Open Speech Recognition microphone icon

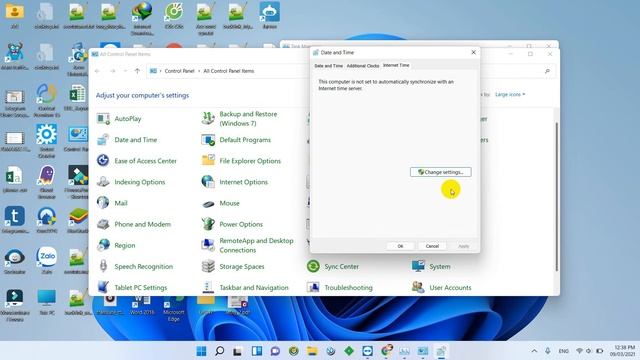(103, 267)
